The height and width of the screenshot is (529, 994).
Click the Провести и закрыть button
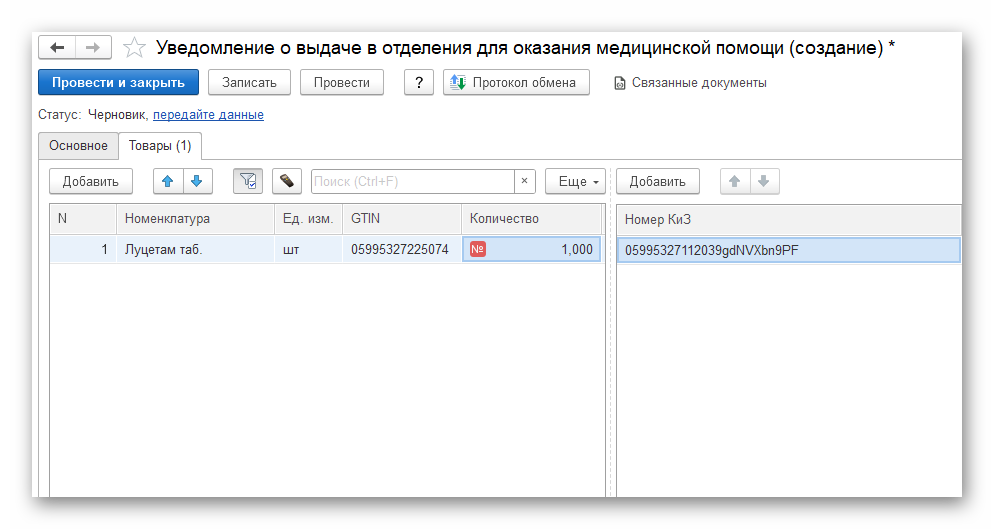point(119,82)
